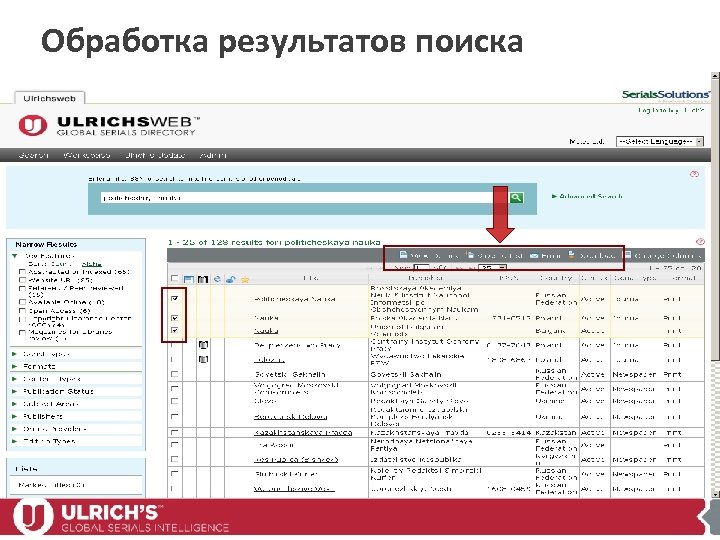Viewport: 720px width, 540px height.
Task: Check the Sovetskii Sakhalin row checkbox
Action: (174, 374)
